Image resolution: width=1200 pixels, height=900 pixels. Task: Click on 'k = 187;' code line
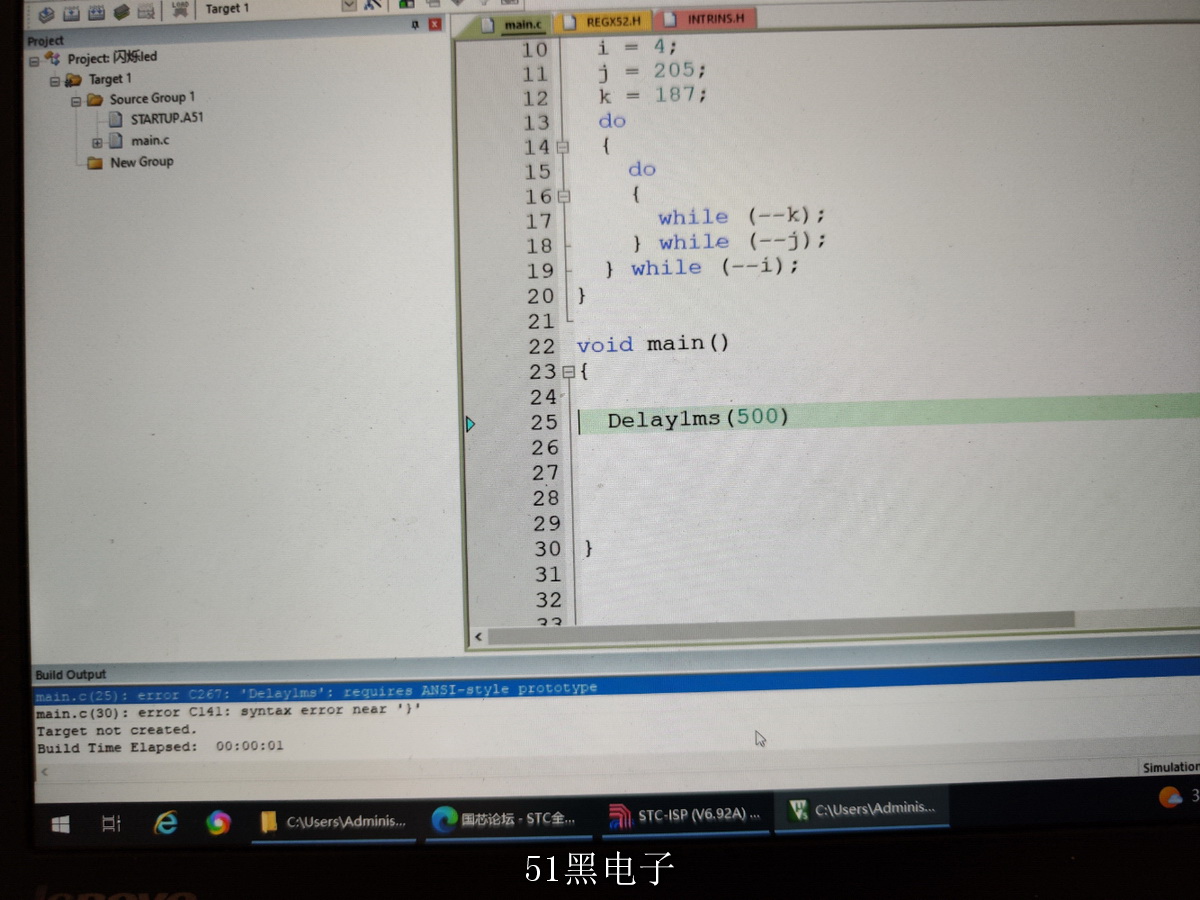652,95
